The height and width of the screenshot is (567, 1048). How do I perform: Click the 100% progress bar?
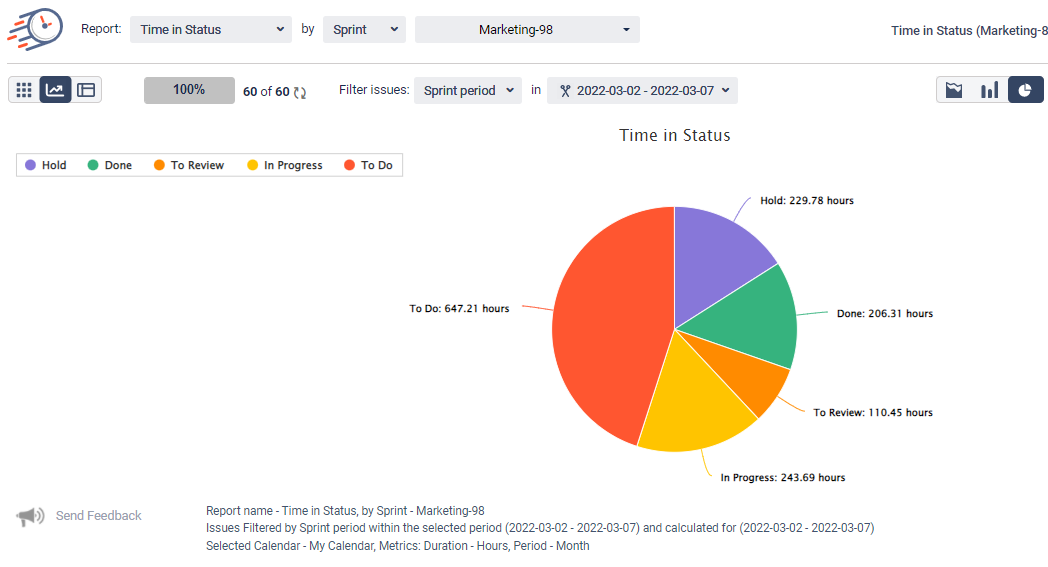(189, 90)
